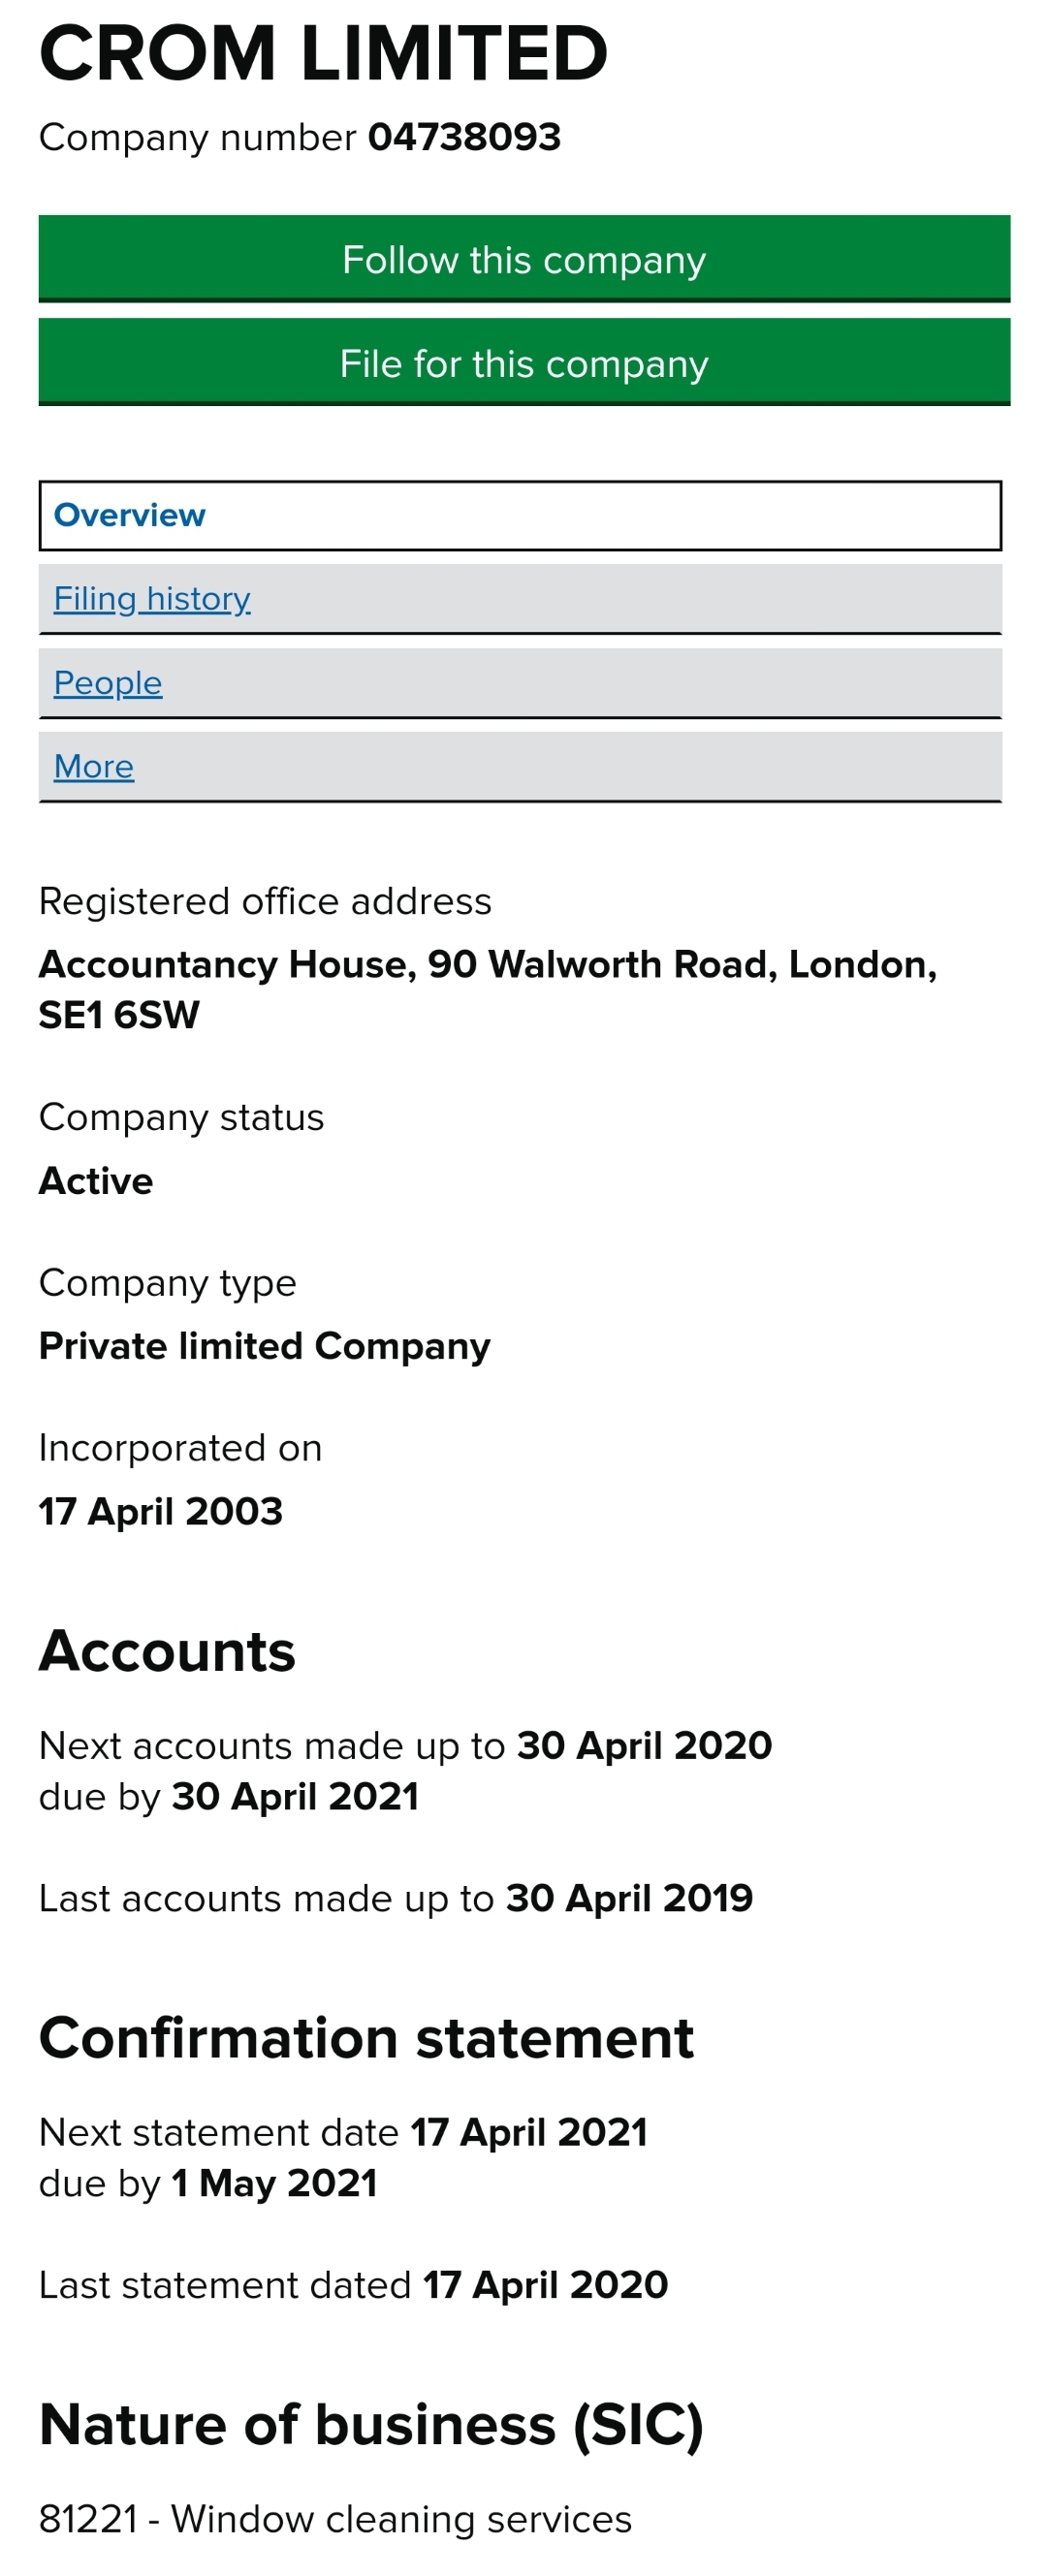Click the Confirmation statement heading
The height and width of the screenshot is (2576, 1047).
[366, 2038]
